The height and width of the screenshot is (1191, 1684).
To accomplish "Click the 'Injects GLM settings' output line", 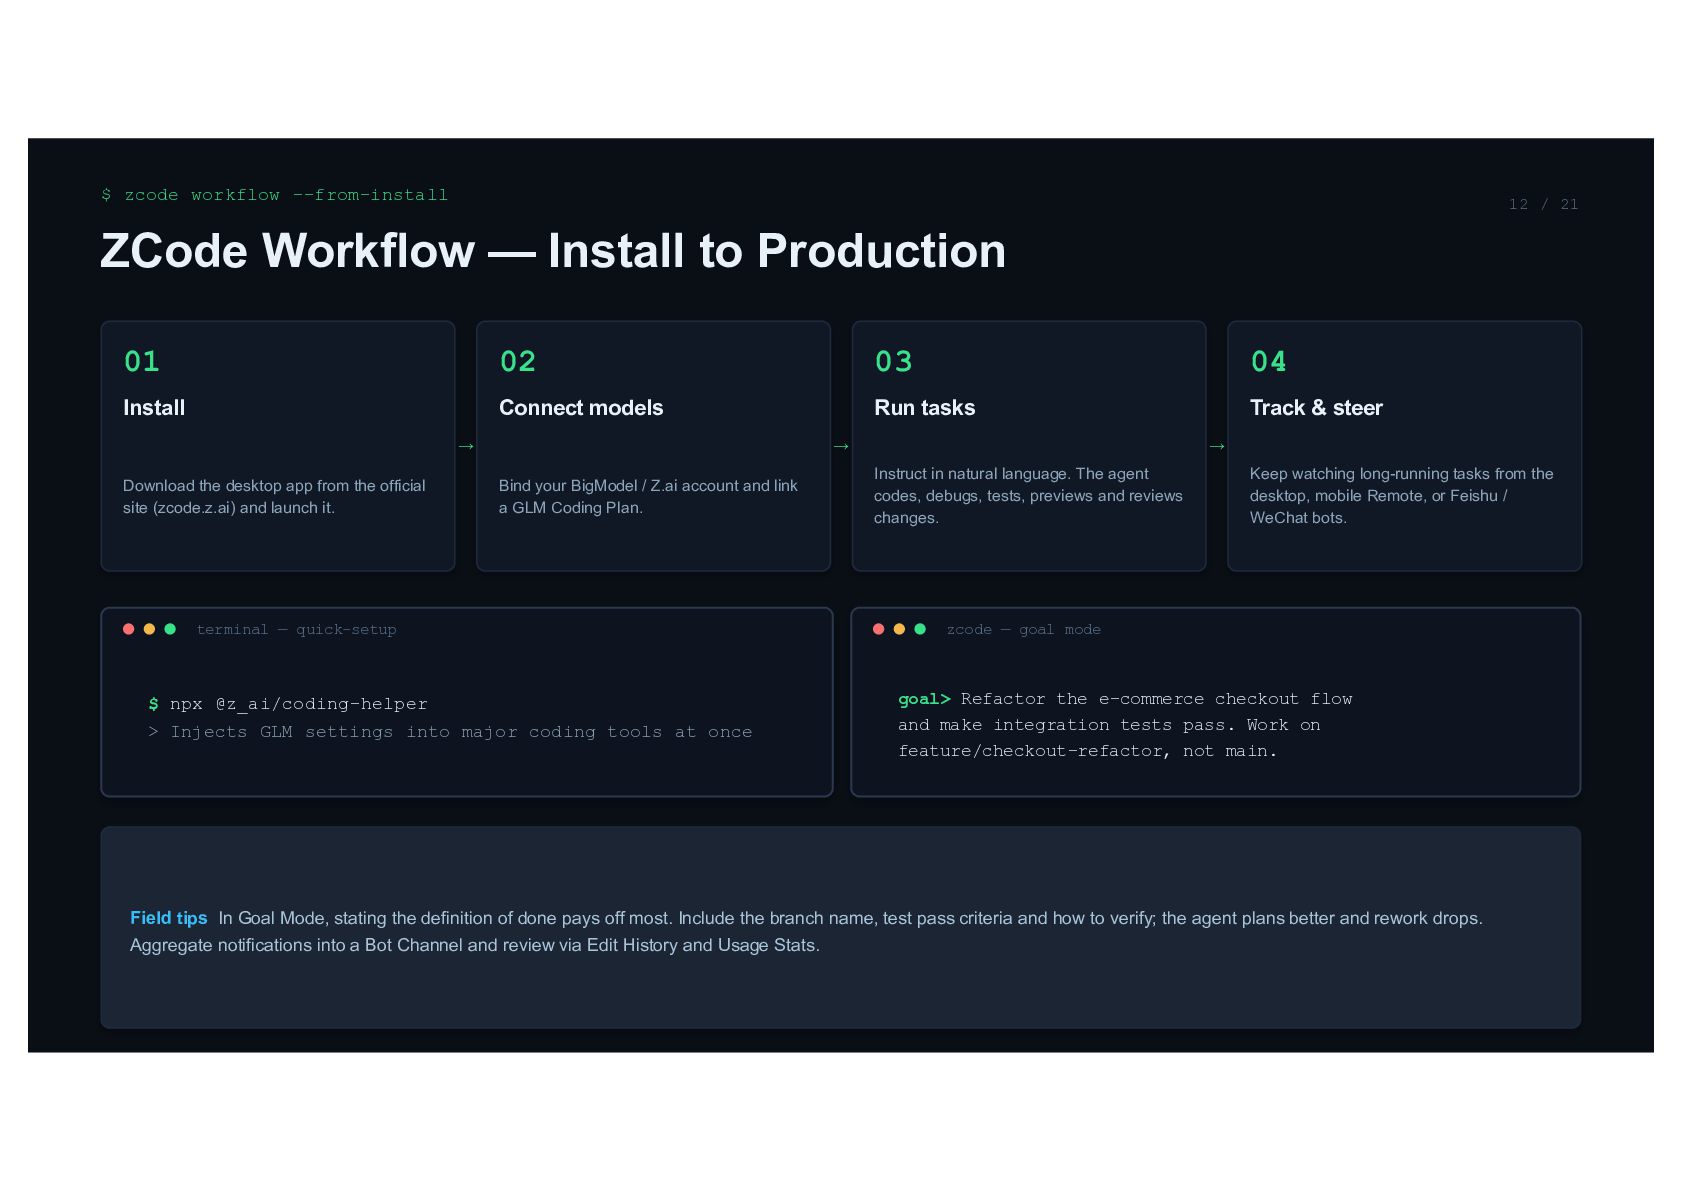I will point(450,732).
